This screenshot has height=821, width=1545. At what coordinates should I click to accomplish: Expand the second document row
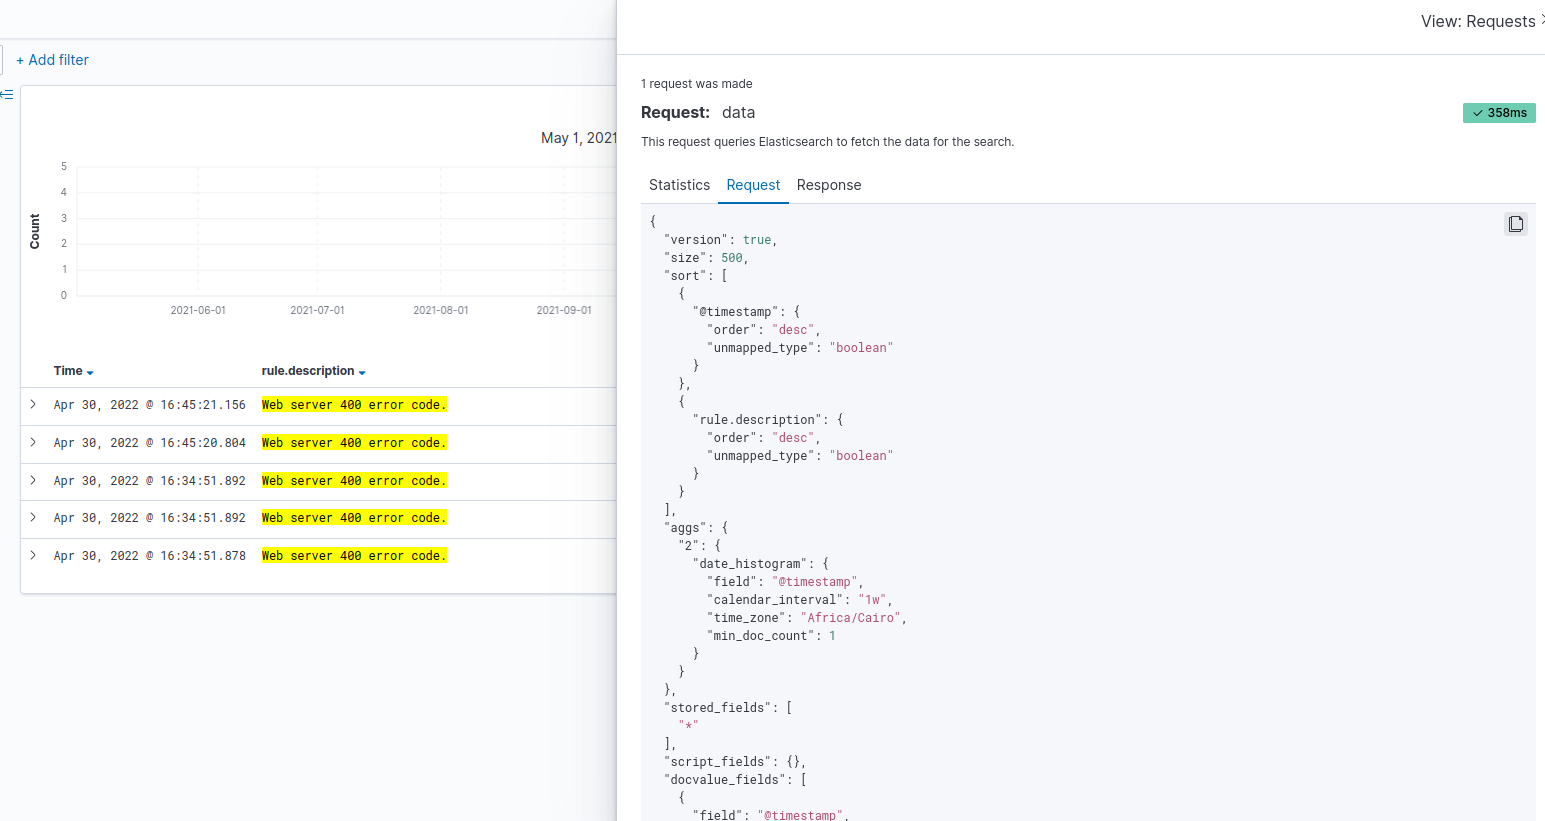click(32, 442)
